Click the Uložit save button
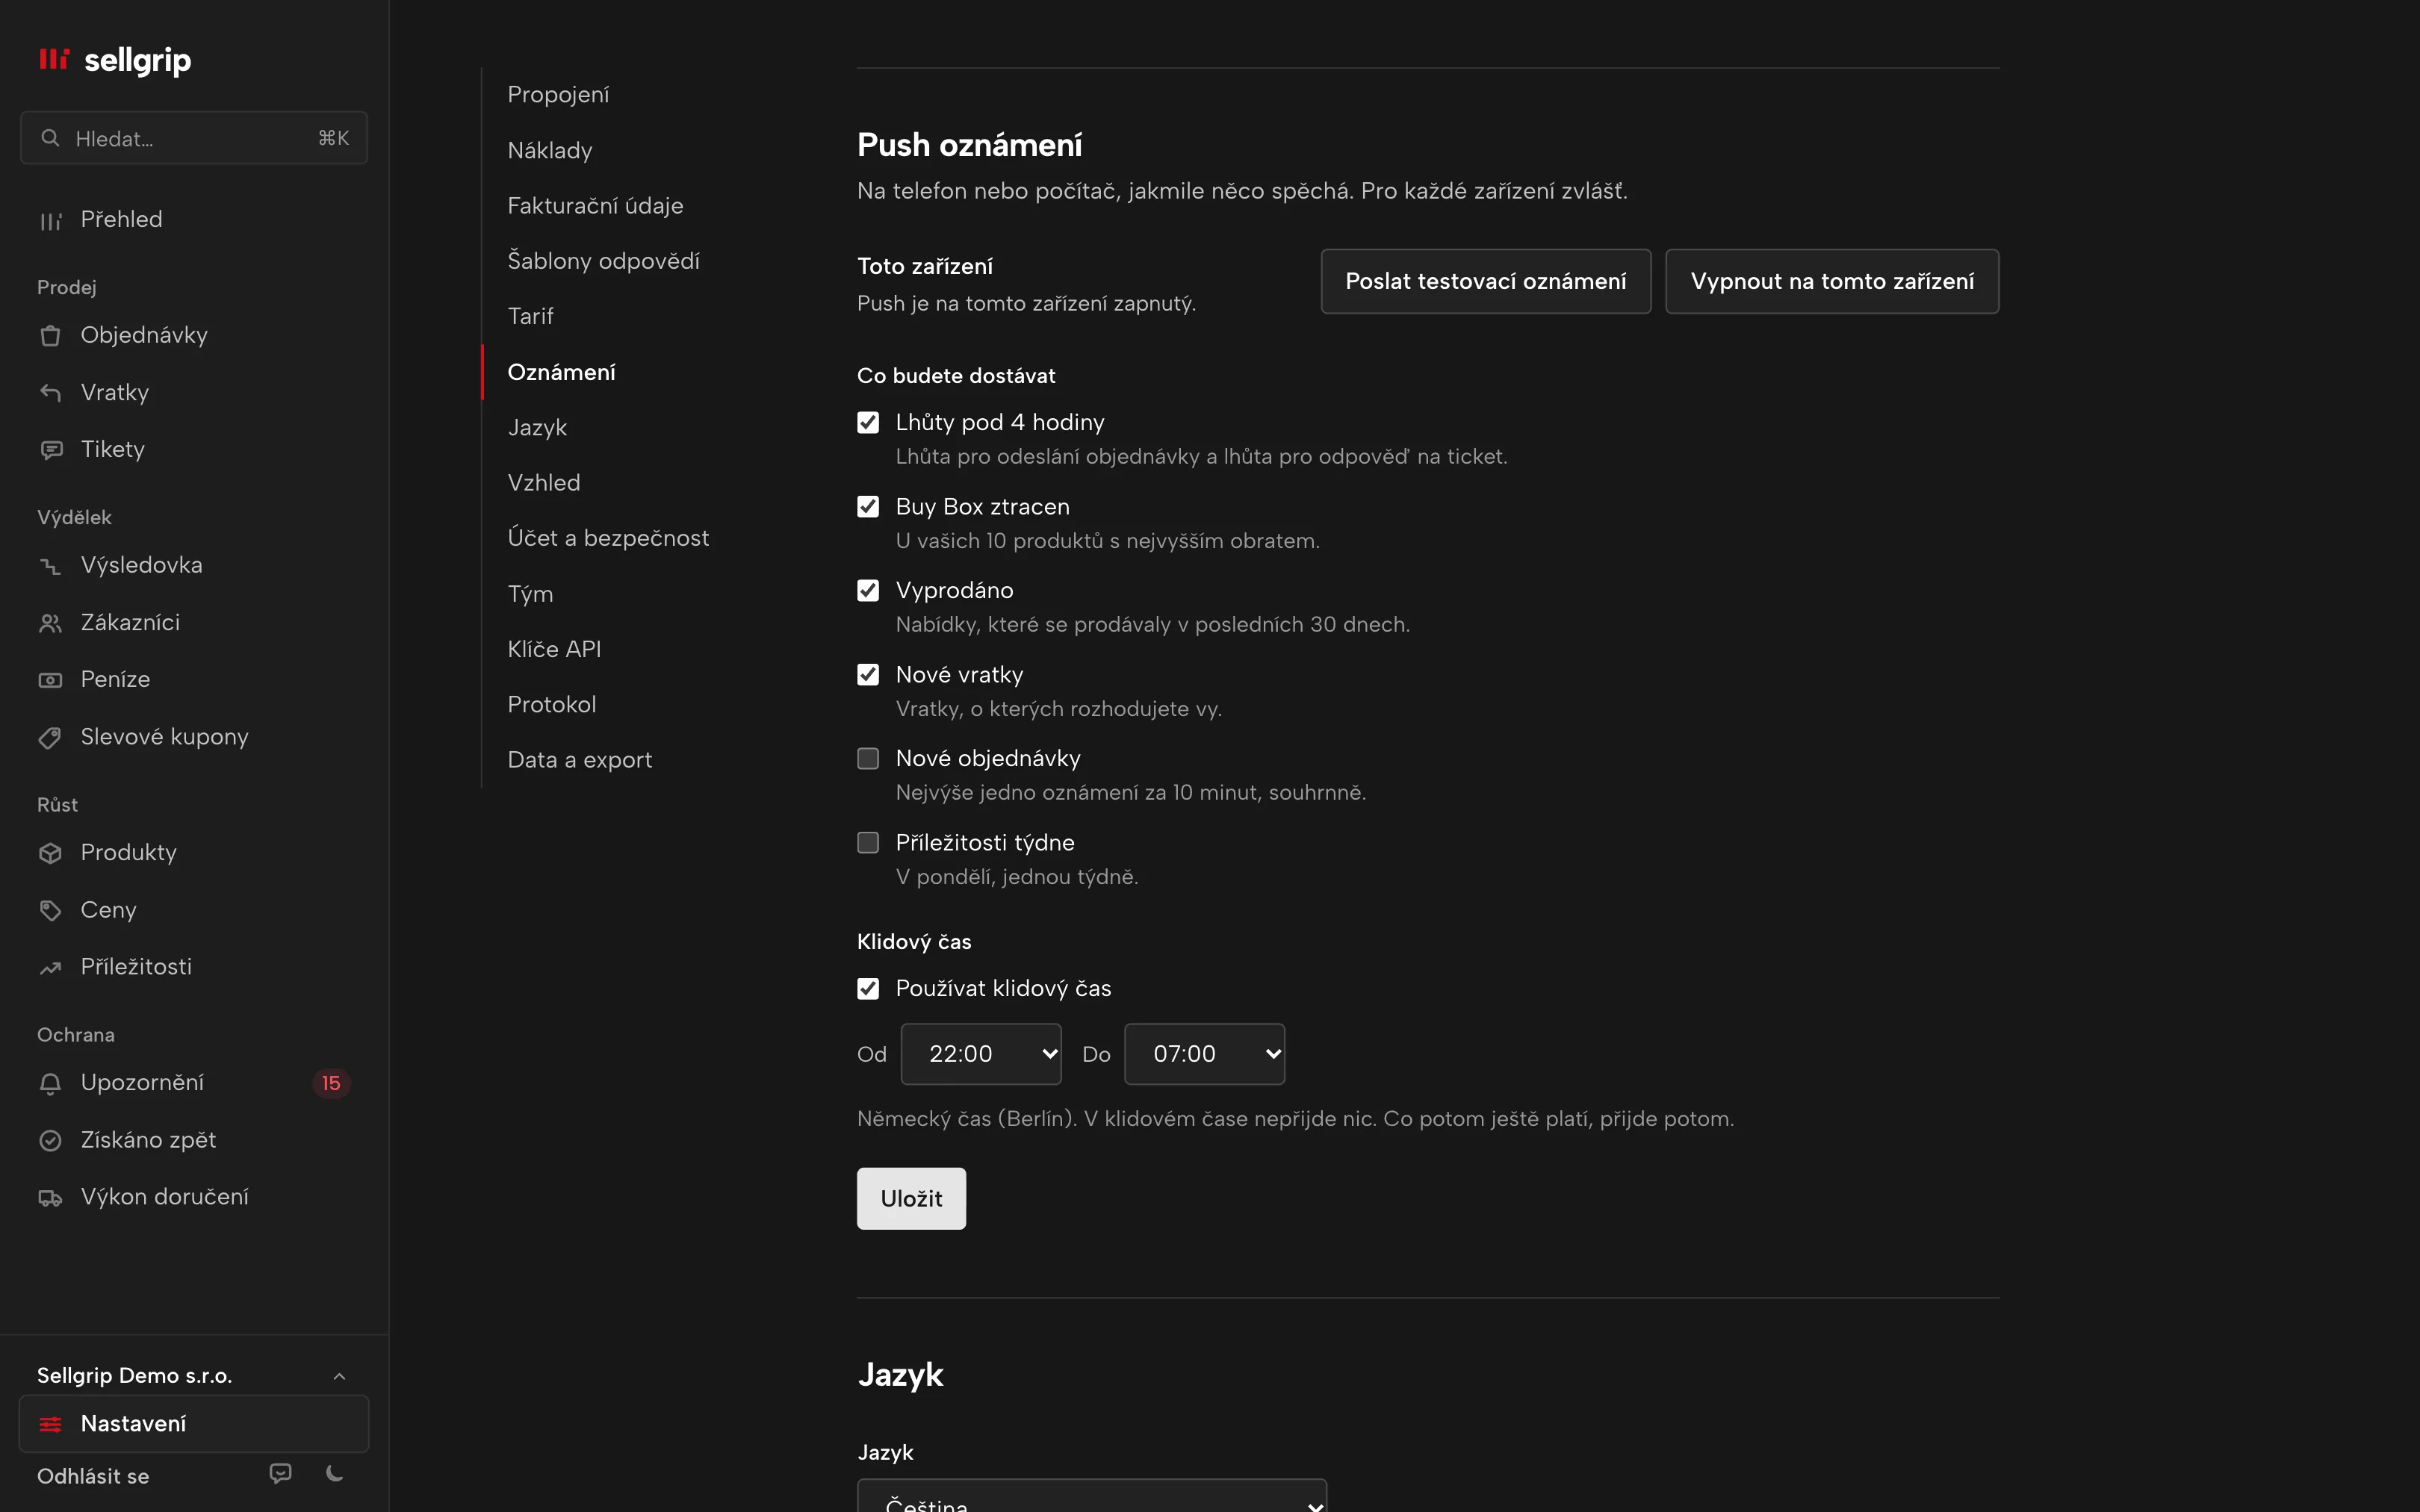The width and height of the screenshot is (2420, 1512). tap(911, 1199)
